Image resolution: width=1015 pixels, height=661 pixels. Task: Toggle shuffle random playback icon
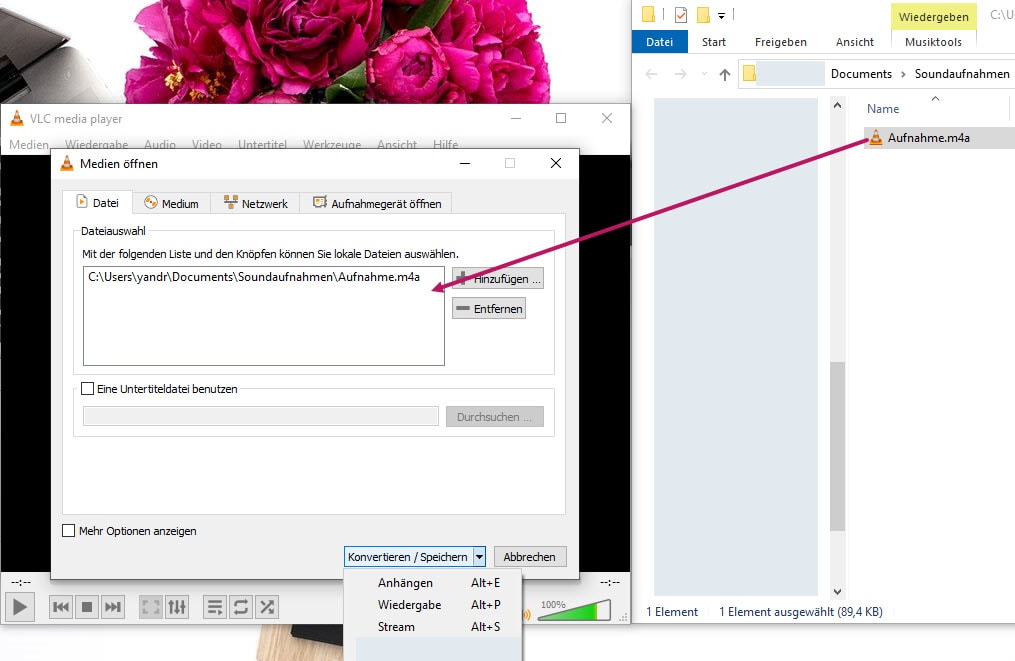pyautogui.click(x=266, y=606)
